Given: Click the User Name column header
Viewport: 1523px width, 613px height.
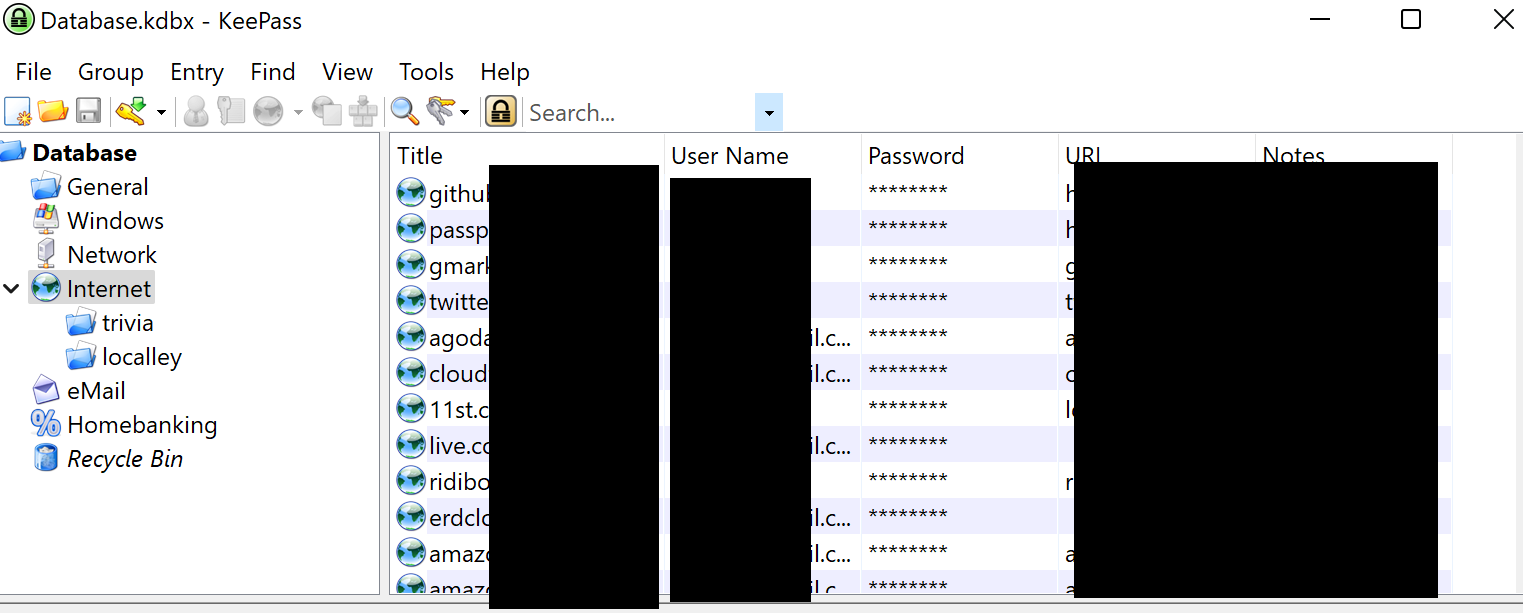Looking at the screenshot, I should [x=729, y=156].
